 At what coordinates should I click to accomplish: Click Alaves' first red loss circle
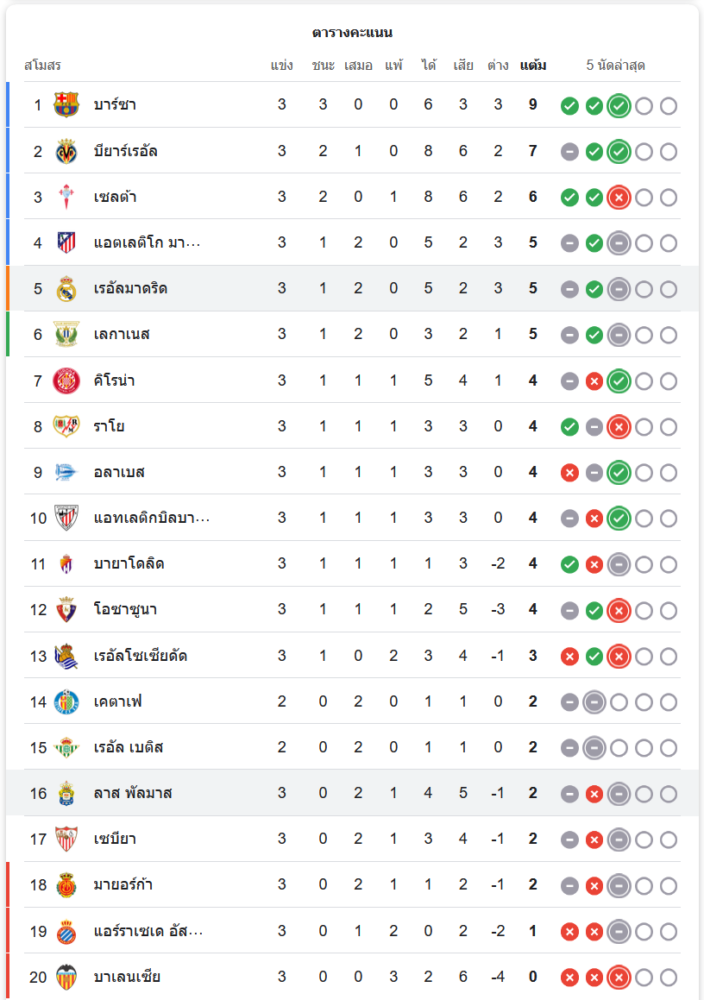[x=569, y=473]
